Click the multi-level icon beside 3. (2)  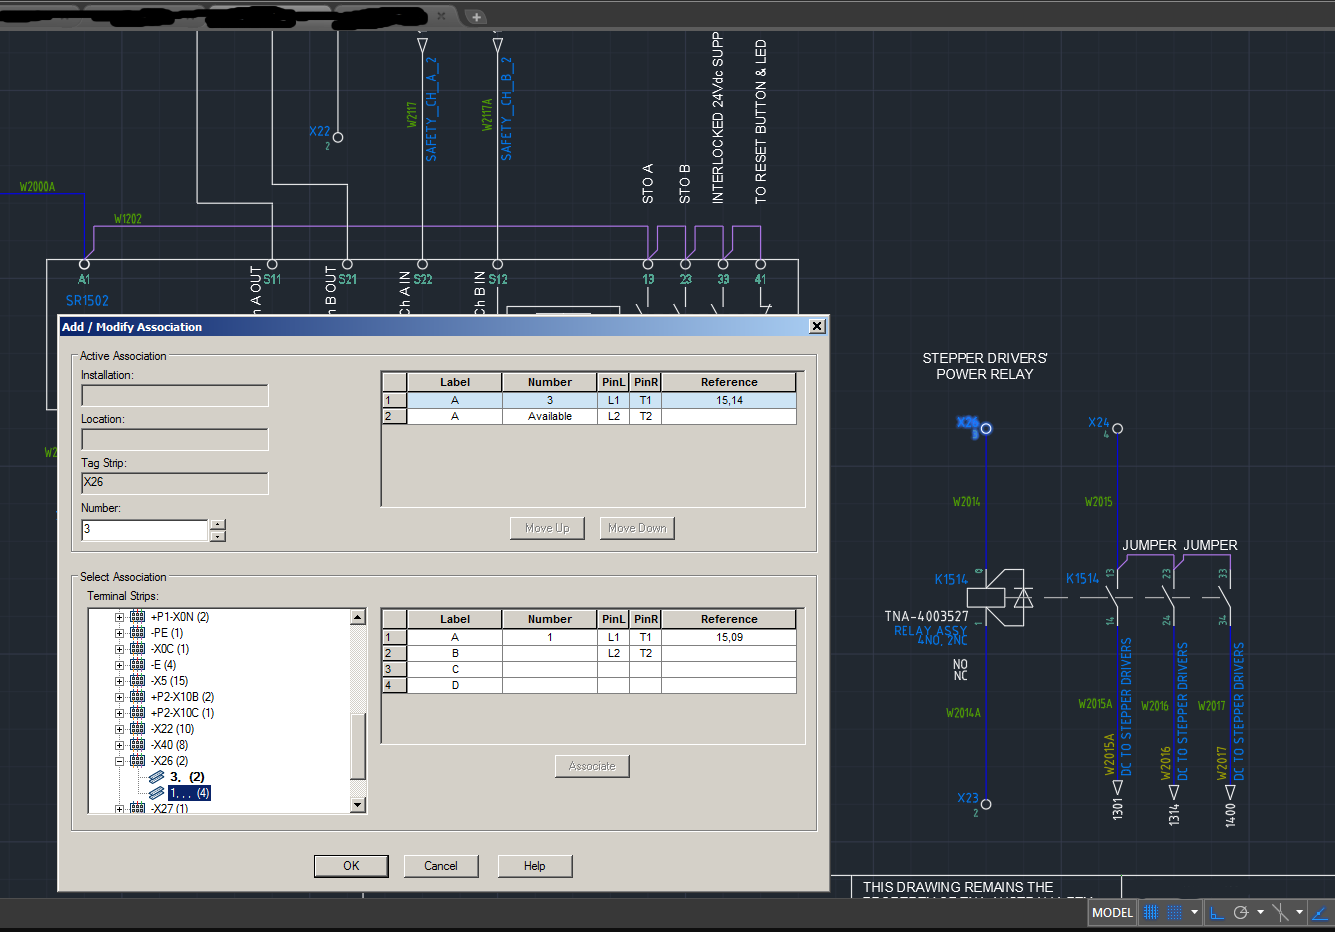click(x=157, y=777)
